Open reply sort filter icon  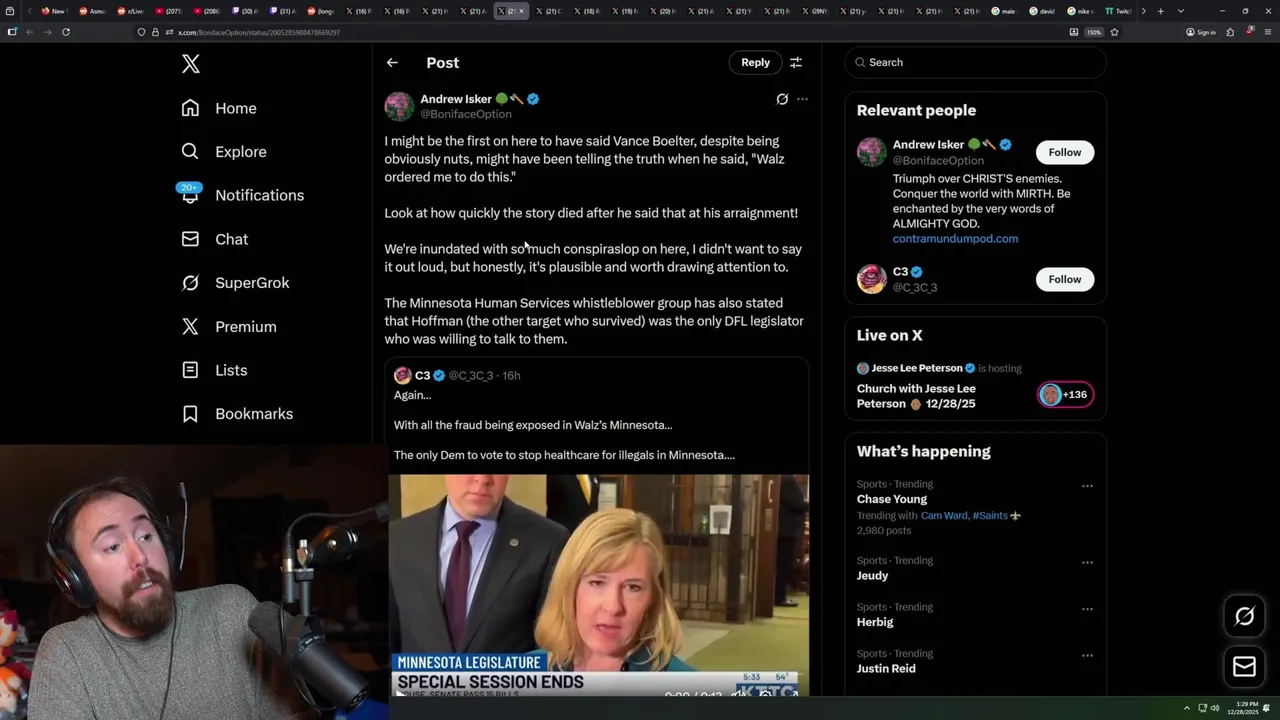tap(796, 62)
